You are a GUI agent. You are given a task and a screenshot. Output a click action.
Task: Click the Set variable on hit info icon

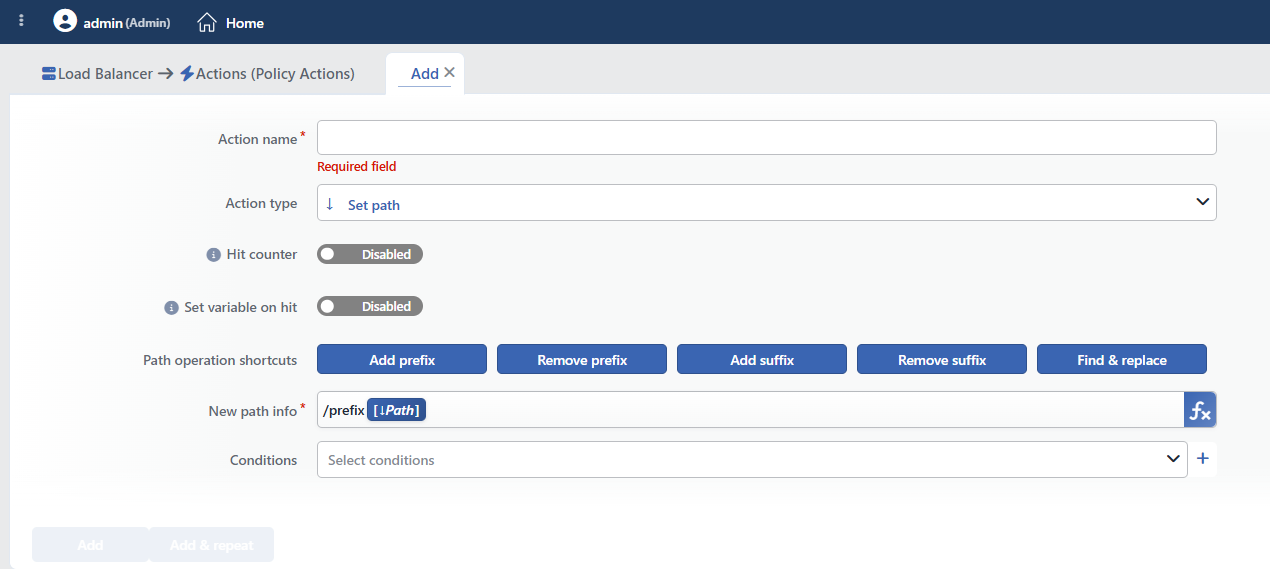pyautogui.click(x=171, y=308)
